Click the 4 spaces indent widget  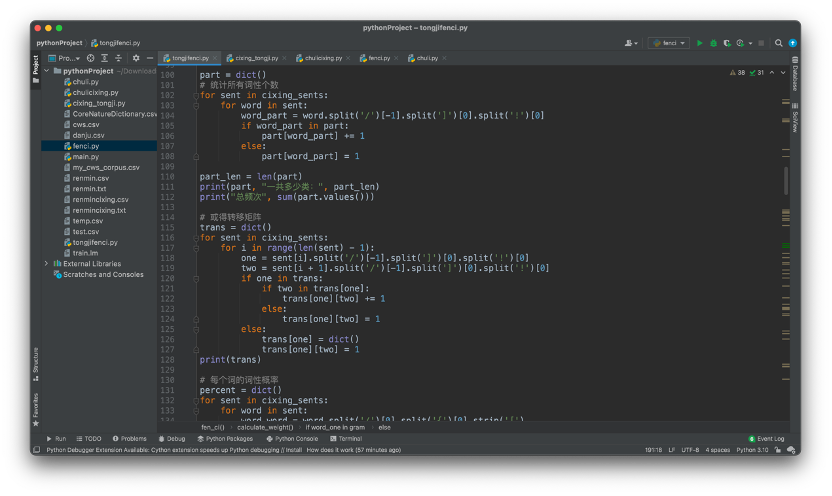[717, 450]
